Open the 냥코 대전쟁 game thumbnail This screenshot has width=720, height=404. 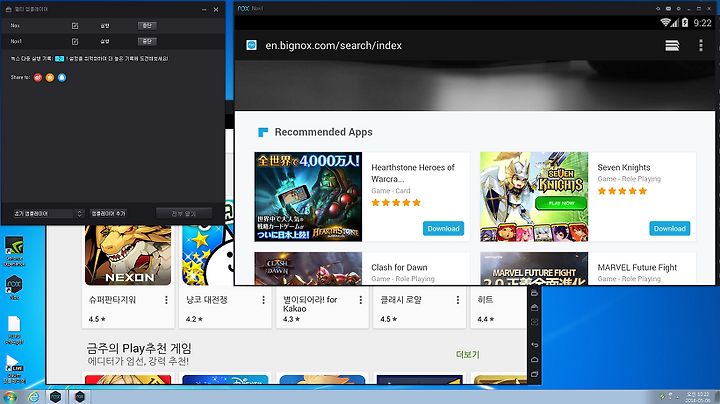click(208, 255)
